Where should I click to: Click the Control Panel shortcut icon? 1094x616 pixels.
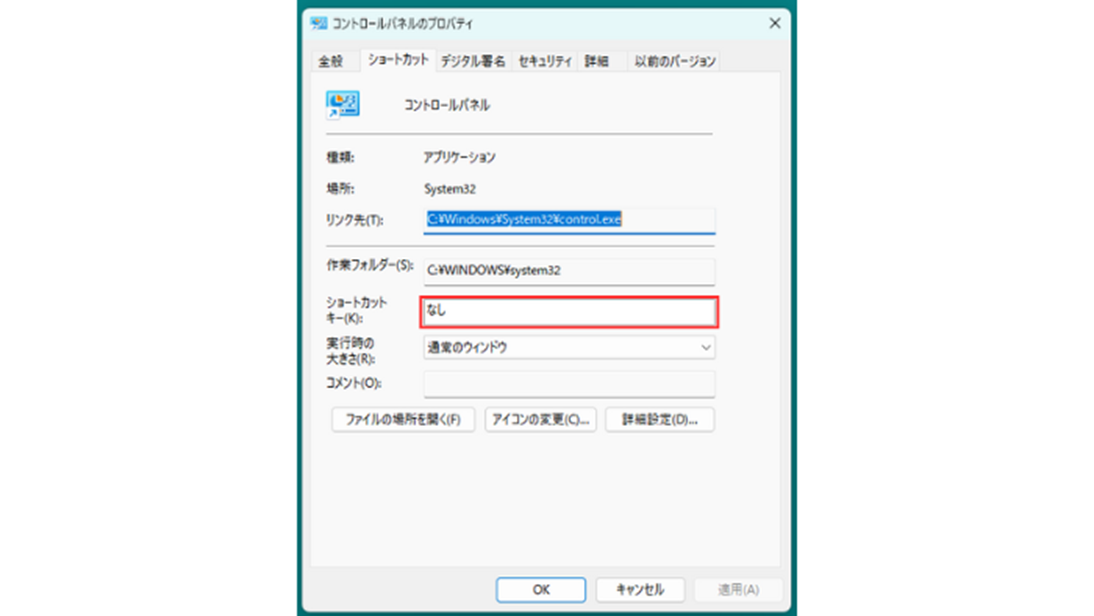click(x=343, y=105)
